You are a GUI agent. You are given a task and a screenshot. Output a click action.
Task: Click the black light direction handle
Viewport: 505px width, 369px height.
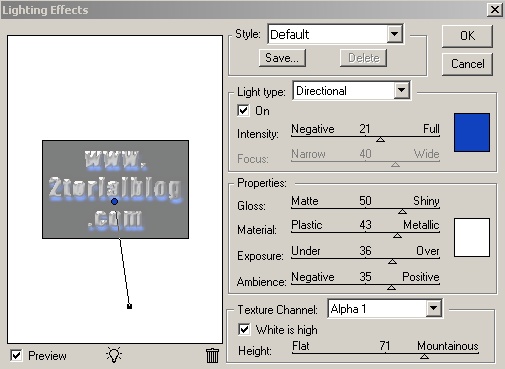point(130,306)
